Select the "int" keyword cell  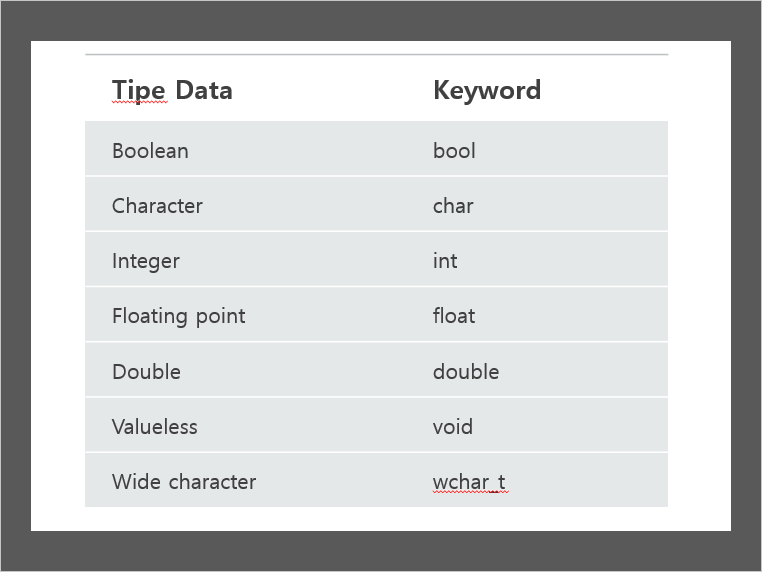click(445, 261)
